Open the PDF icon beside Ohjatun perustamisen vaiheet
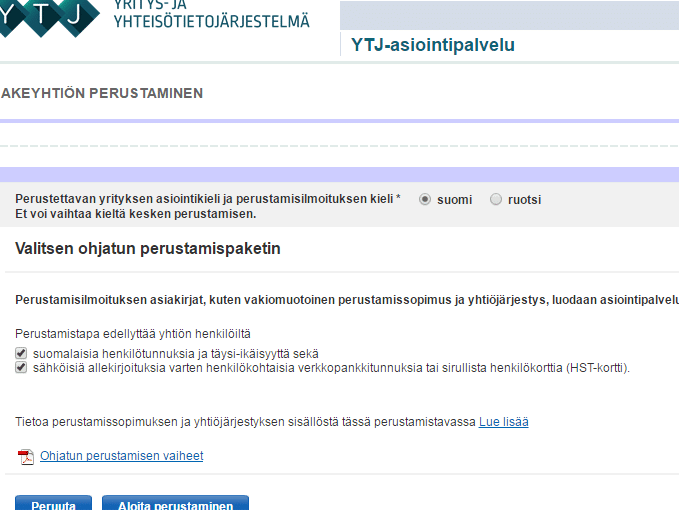 pyautogui.click(x=26, y=457)
